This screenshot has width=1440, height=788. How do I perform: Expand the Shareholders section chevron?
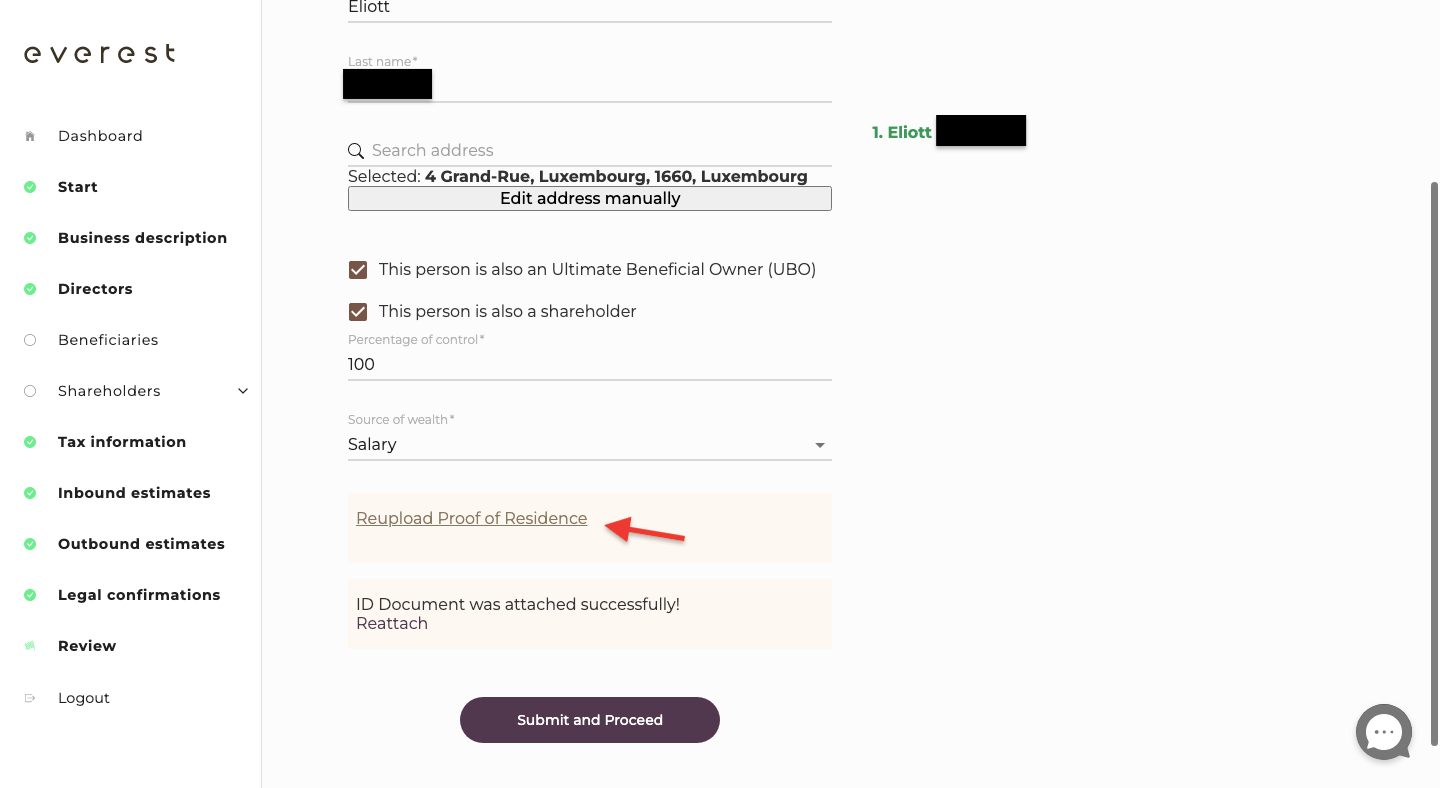click(x=243, y=391)
